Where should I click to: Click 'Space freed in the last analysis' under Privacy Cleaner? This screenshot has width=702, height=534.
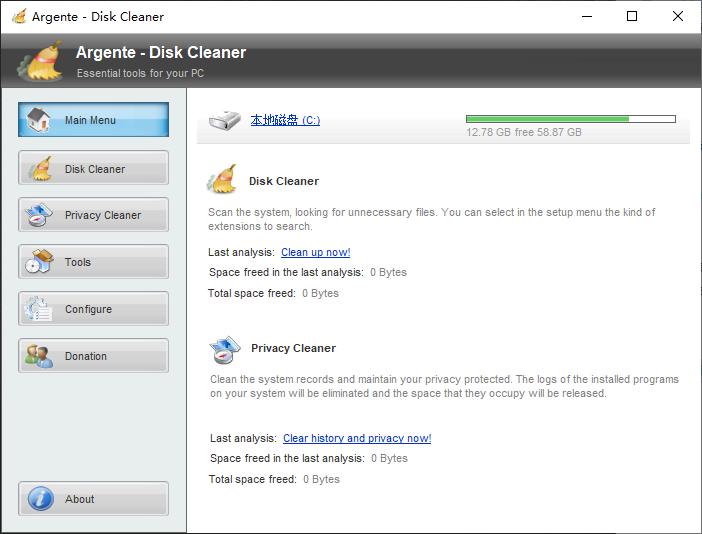[x=287, y=458]
